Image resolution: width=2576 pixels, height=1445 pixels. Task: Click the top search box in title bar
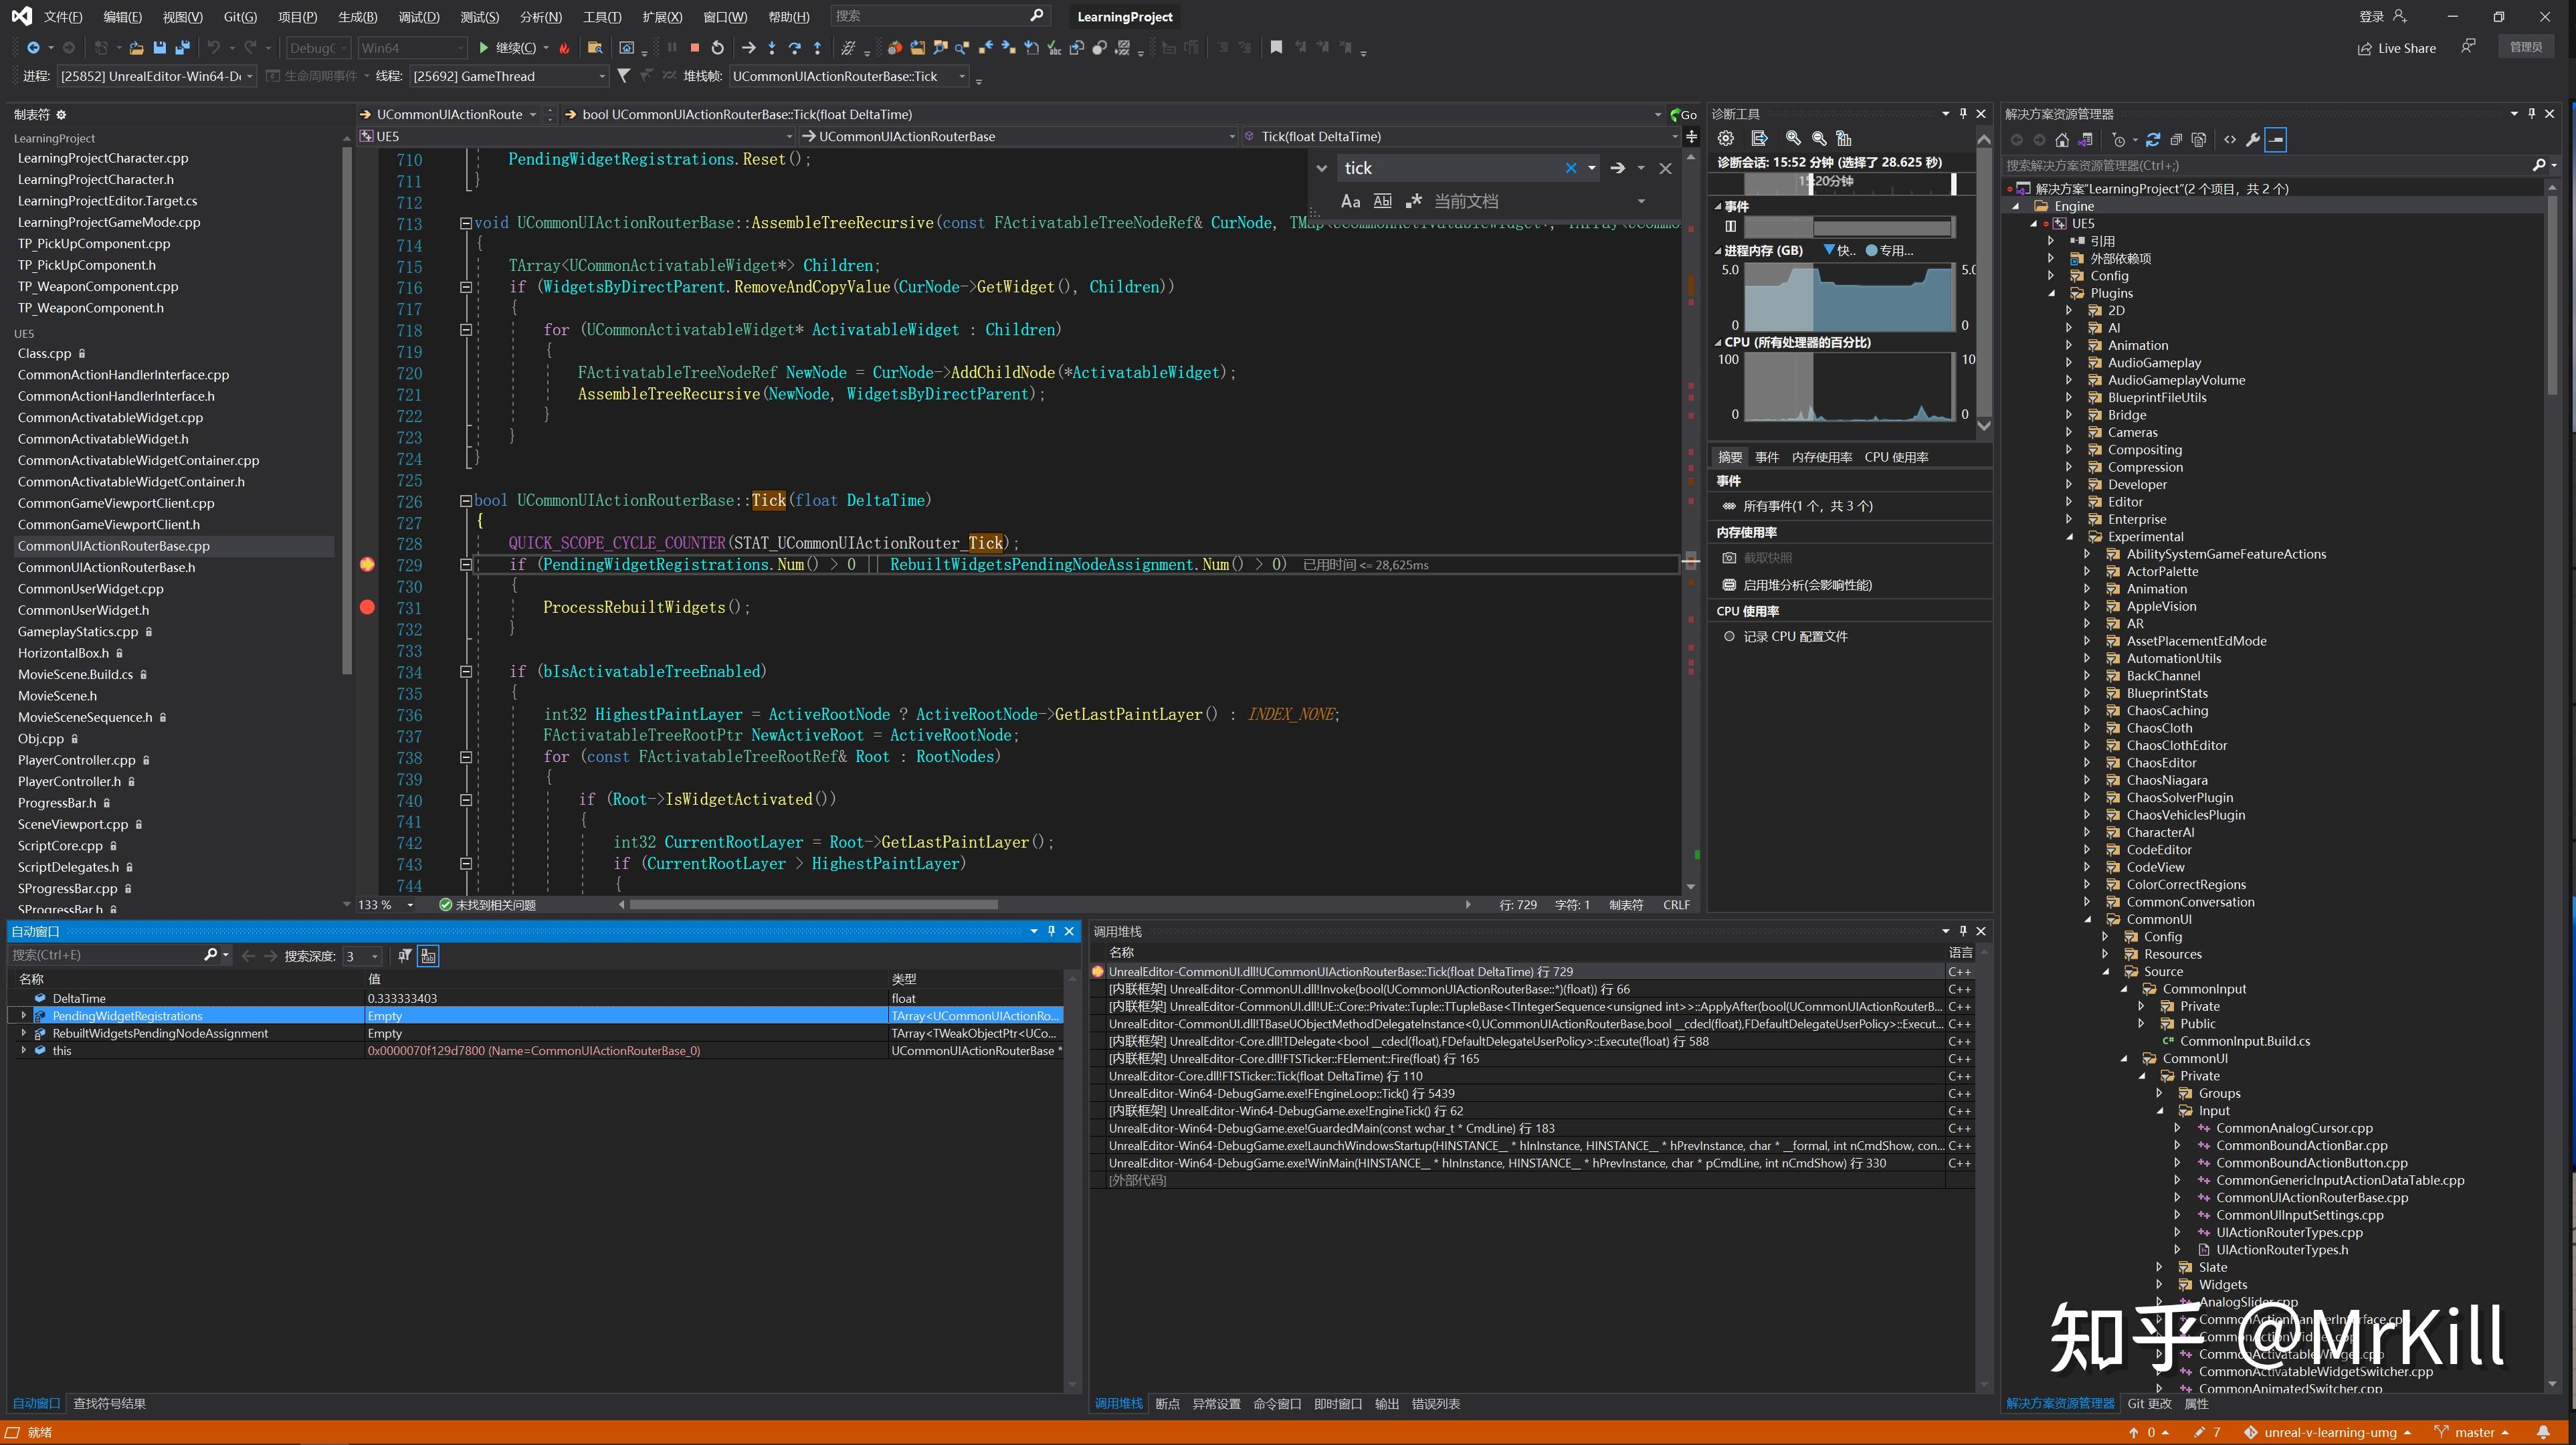coord(940,16)
